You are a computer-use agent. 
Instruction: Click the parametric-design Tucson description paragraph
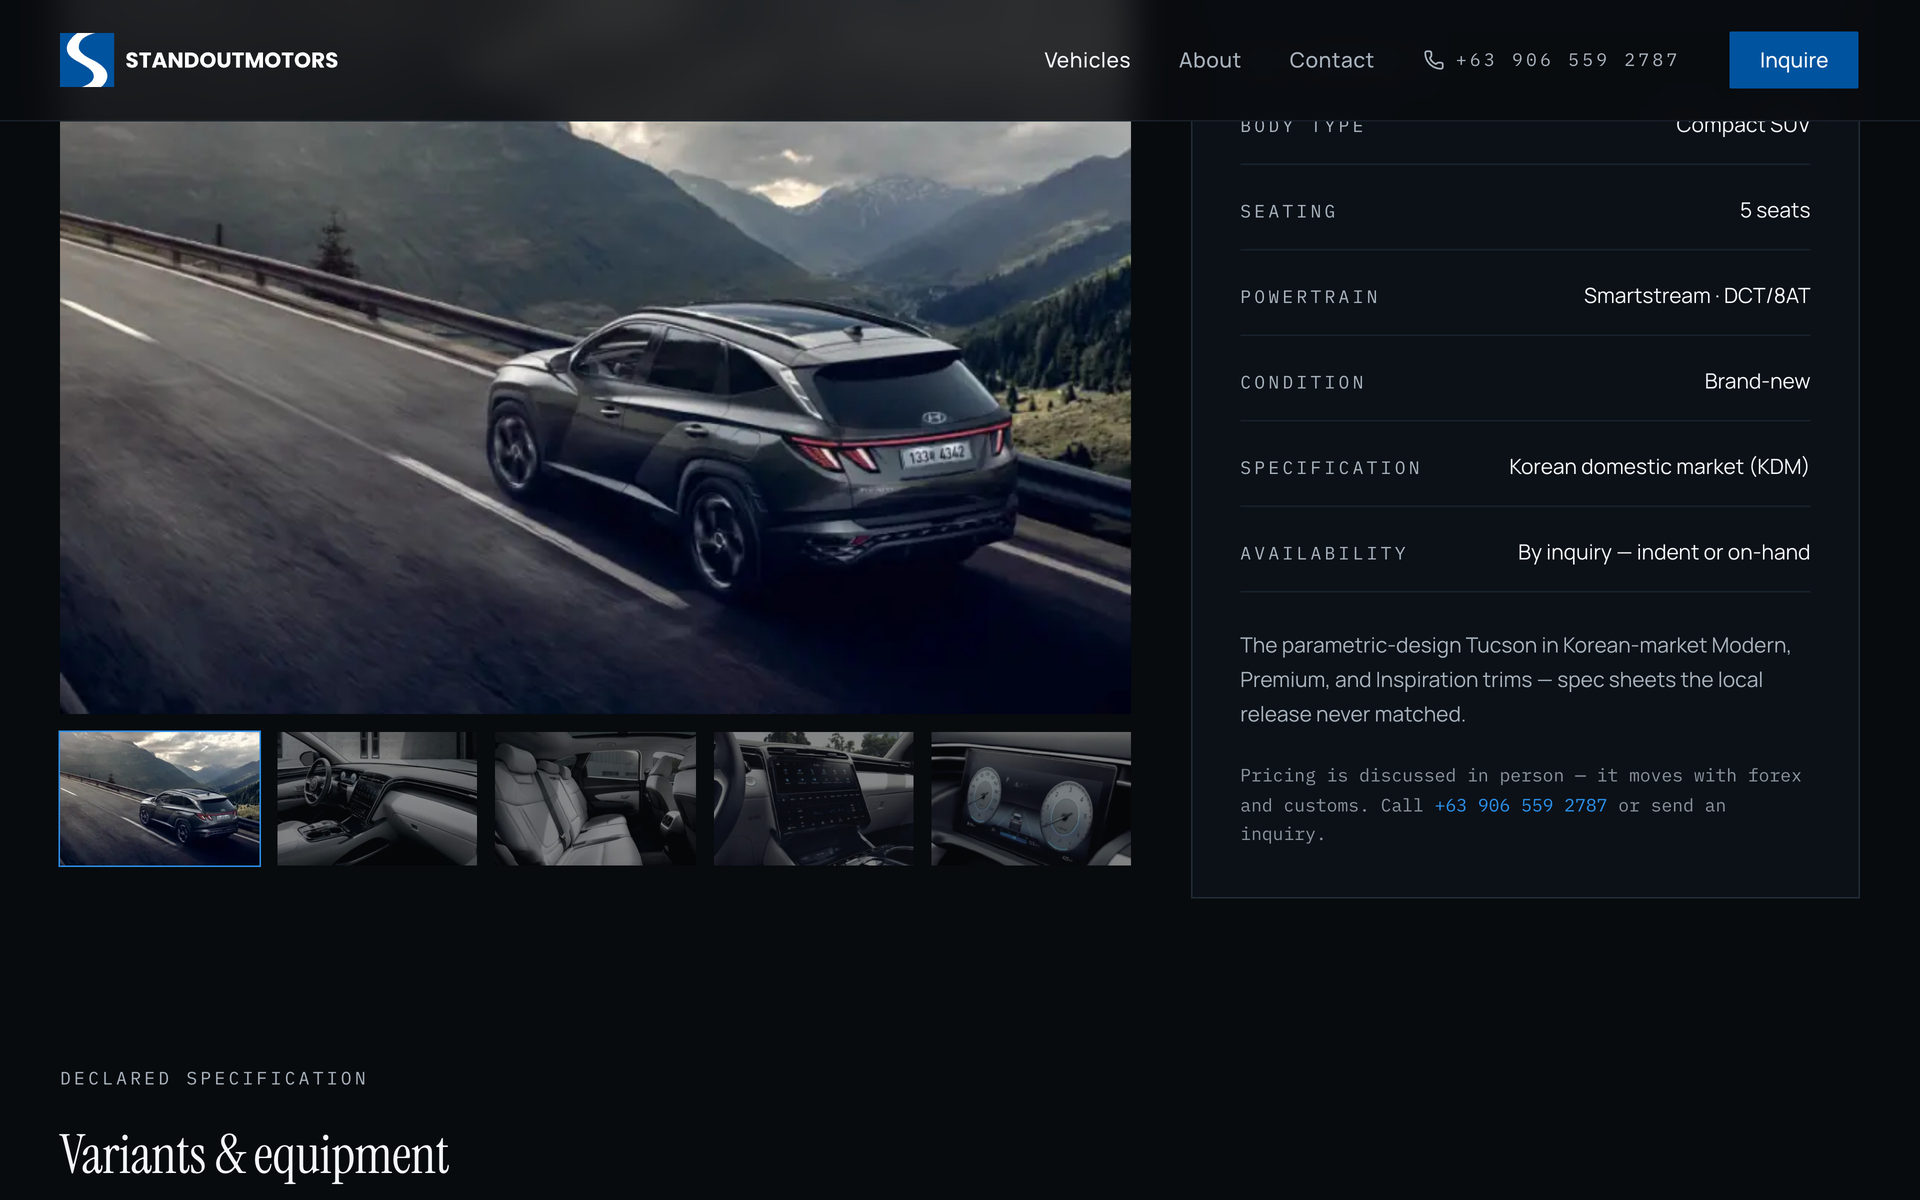coord(1515,680)
